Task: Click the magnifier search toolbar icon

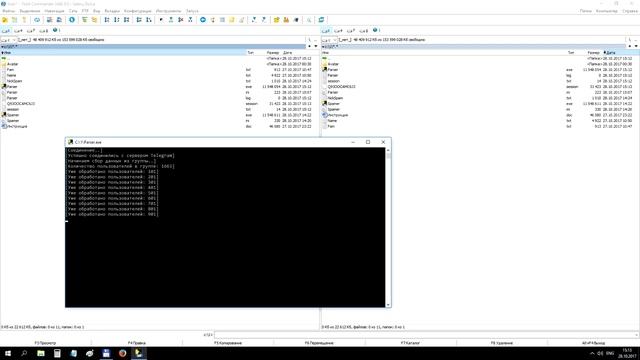Action: click(x=309, y=20)
